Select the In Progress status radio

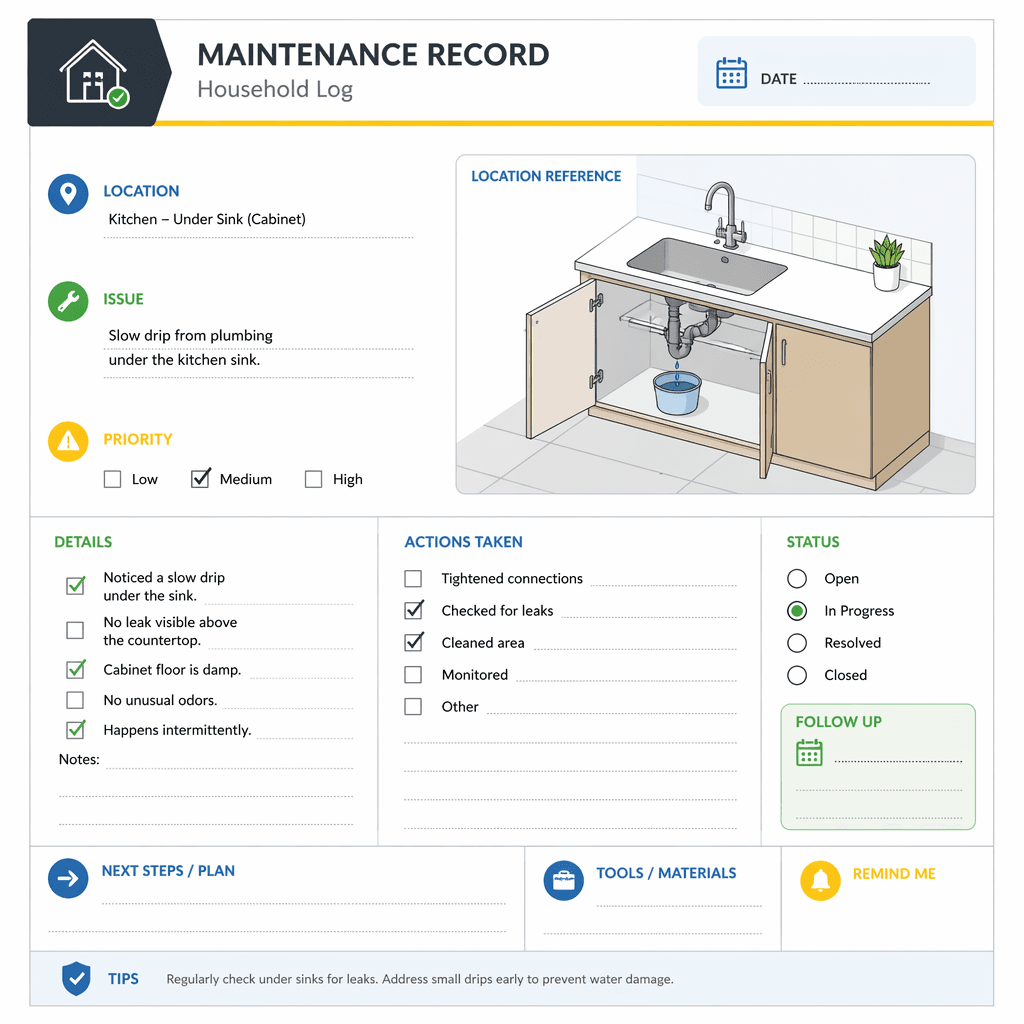(797, 611)
